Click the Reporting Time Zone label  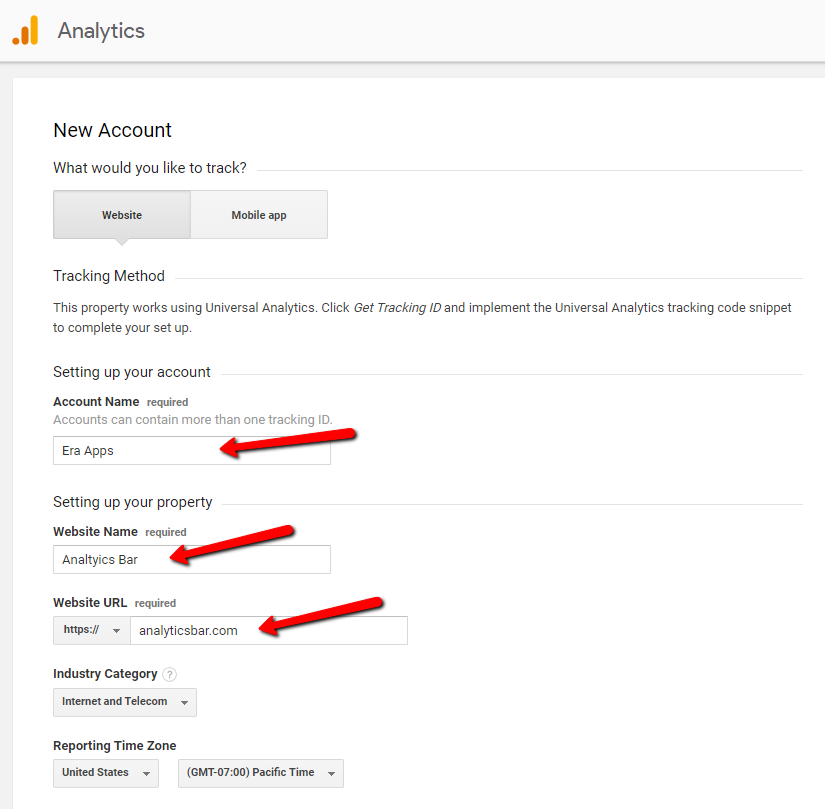tap(115, 745)
